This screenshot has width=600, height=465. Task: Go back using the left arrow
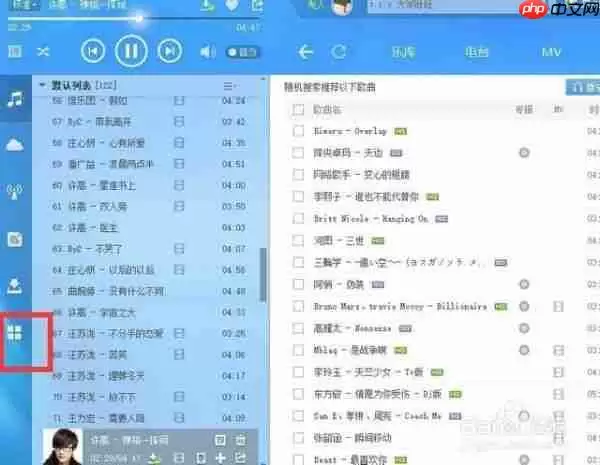tap(306, 52)
